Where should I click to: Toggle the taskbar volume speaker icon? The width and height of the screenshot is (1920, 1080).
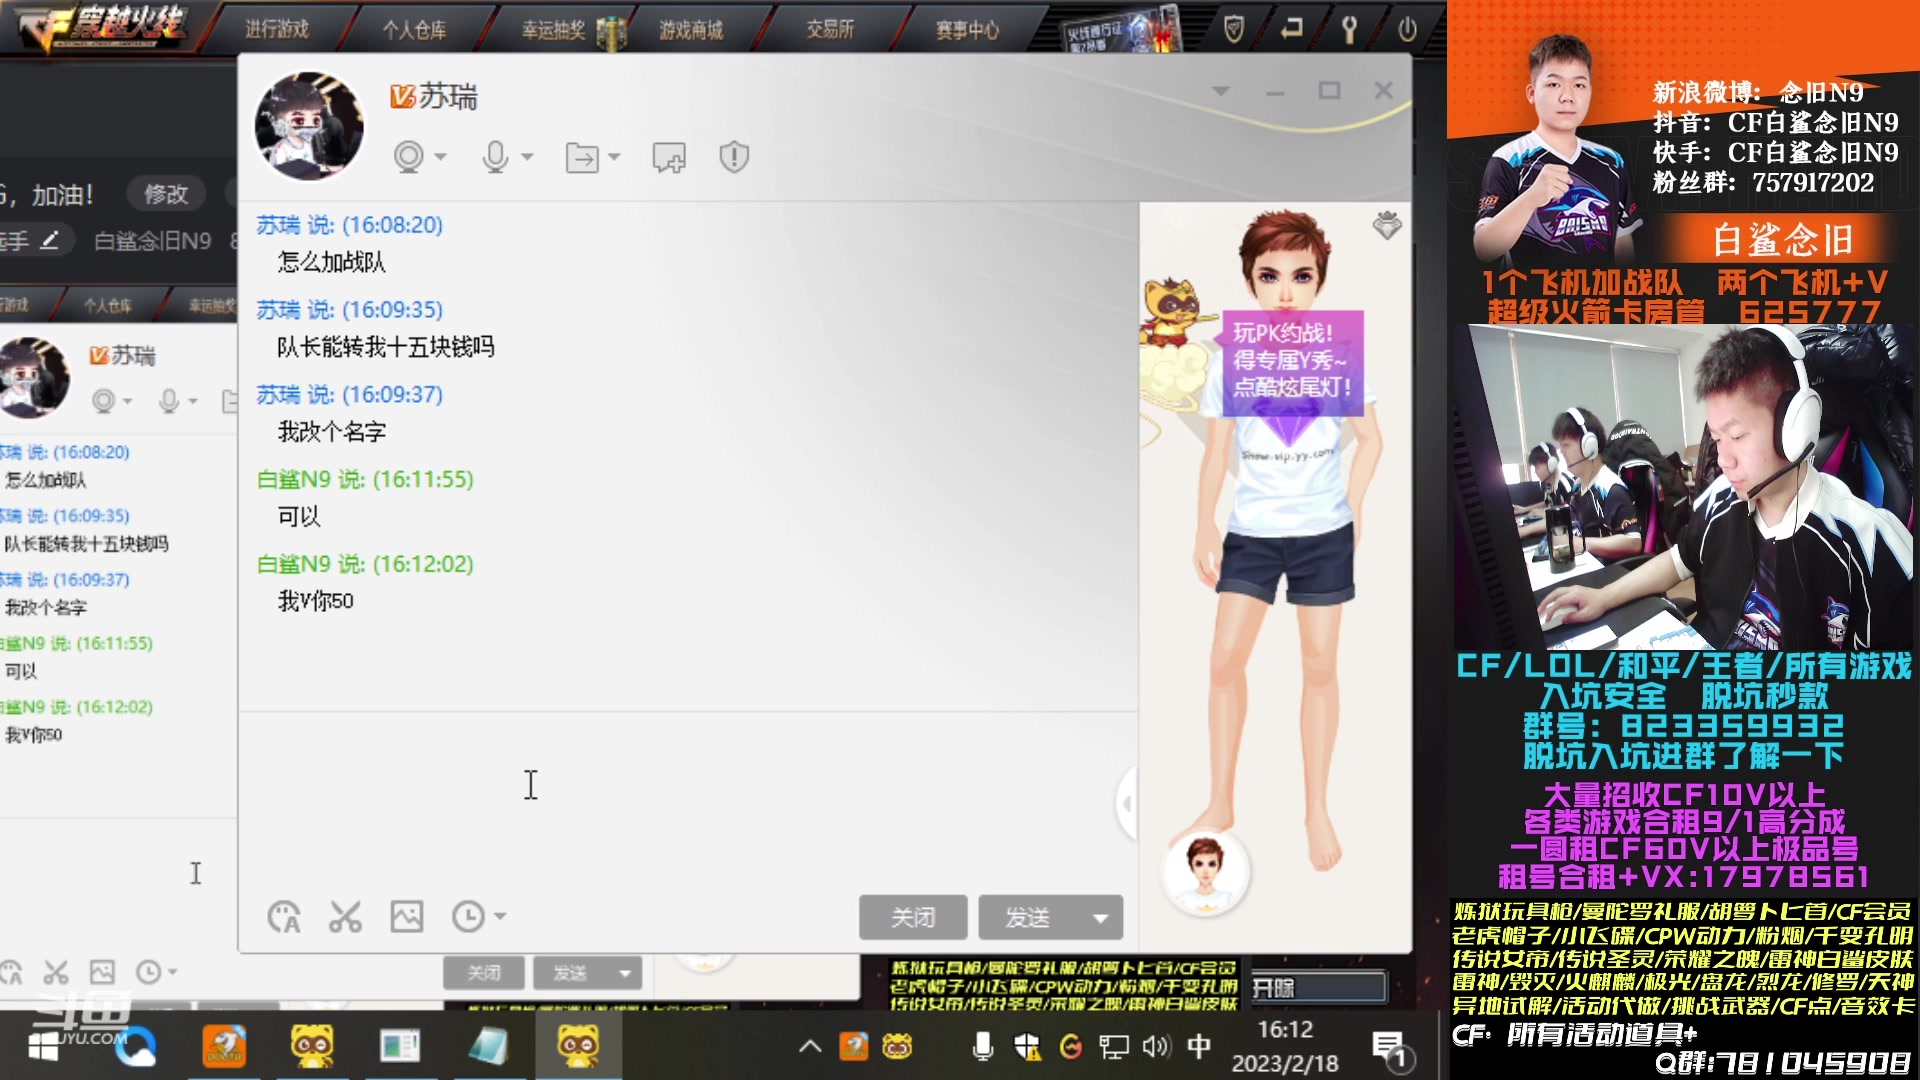(1156, 1046)
